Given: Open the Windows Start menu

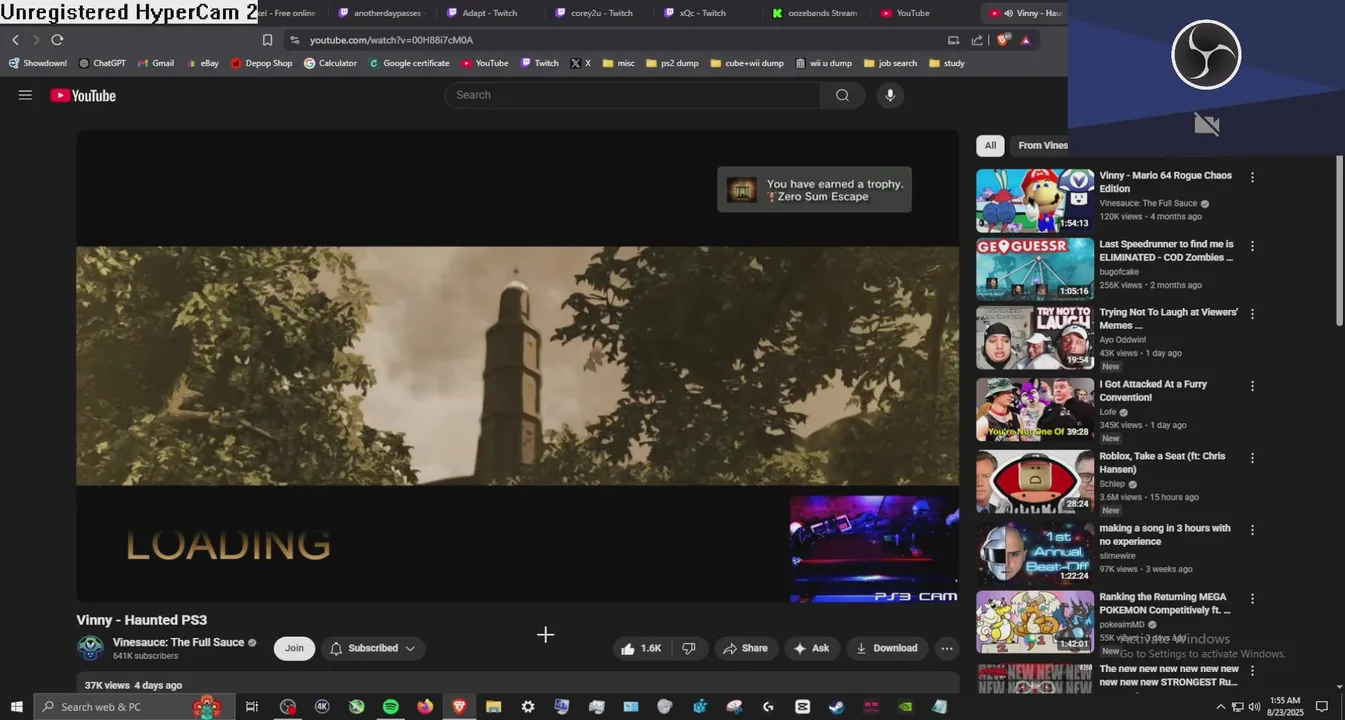Looking at the screenshot, I should point(16,706).
